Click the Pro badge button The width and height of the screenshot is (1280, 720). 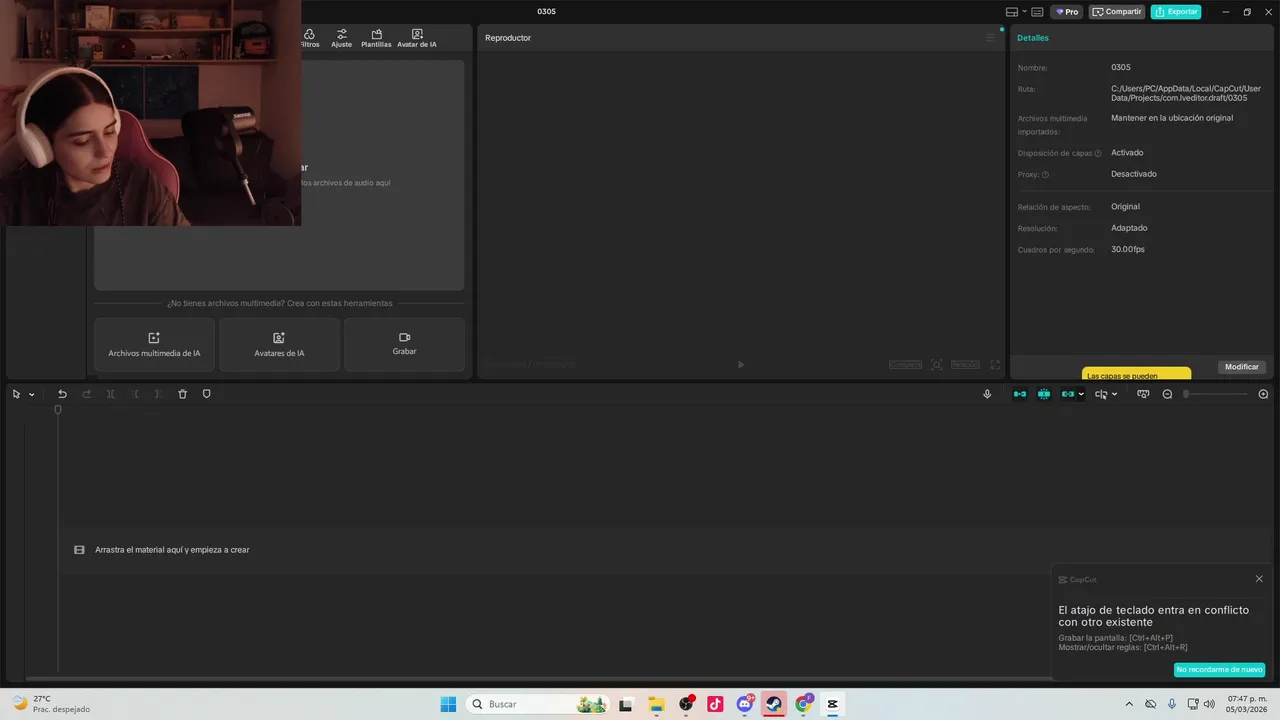(1067, 12)
